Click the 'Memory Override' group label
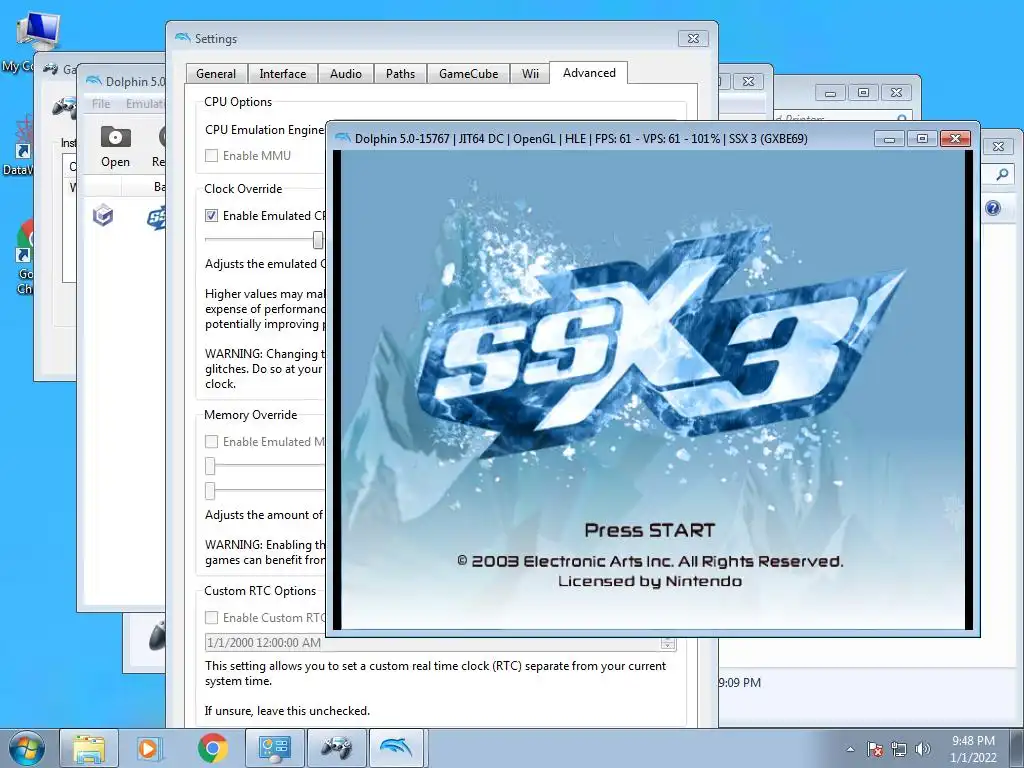The height and width of the screenshot is (768, 1024). [x=251, y=415]
